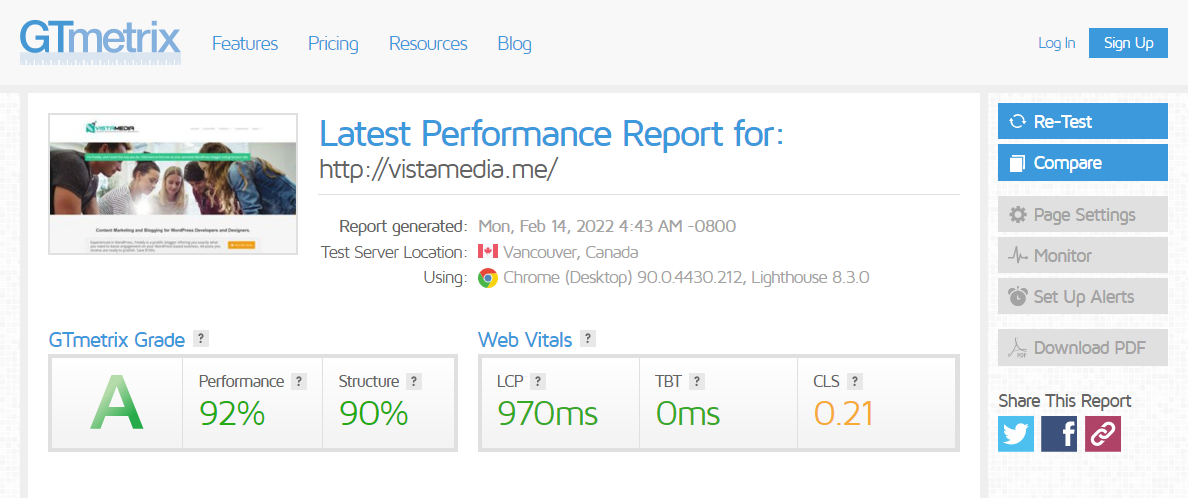The width and height of the screenshot is (1188, 498).
Task: Run the Re-Test button
Action: pos(1082,122)
